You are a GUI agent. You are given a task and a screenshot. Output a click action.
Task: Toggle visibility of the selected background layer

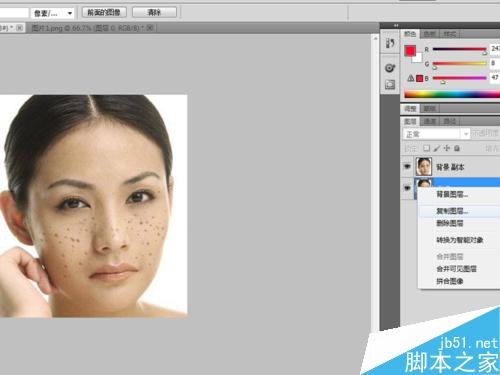pyautogui.click(x=407, y=188)
